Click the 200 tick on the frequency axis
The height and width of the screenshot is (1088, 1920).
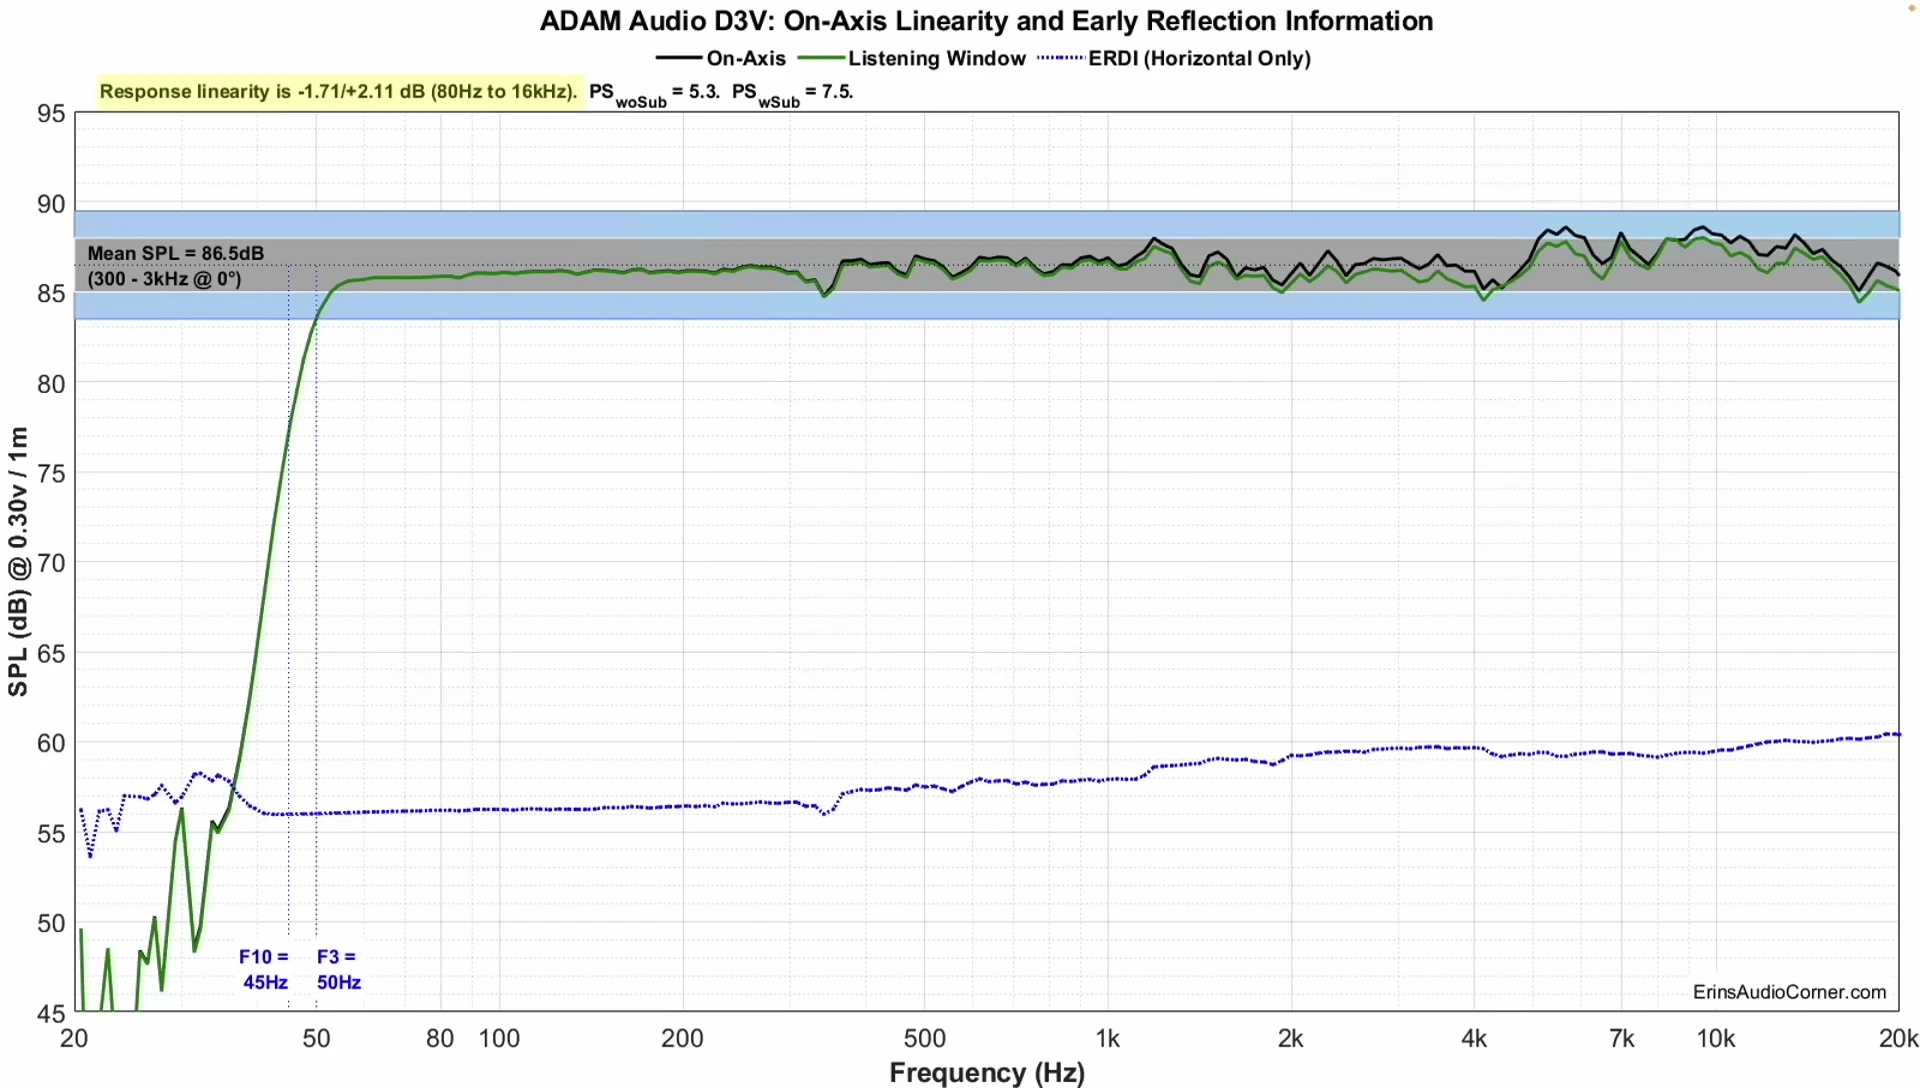(682, 1038)
